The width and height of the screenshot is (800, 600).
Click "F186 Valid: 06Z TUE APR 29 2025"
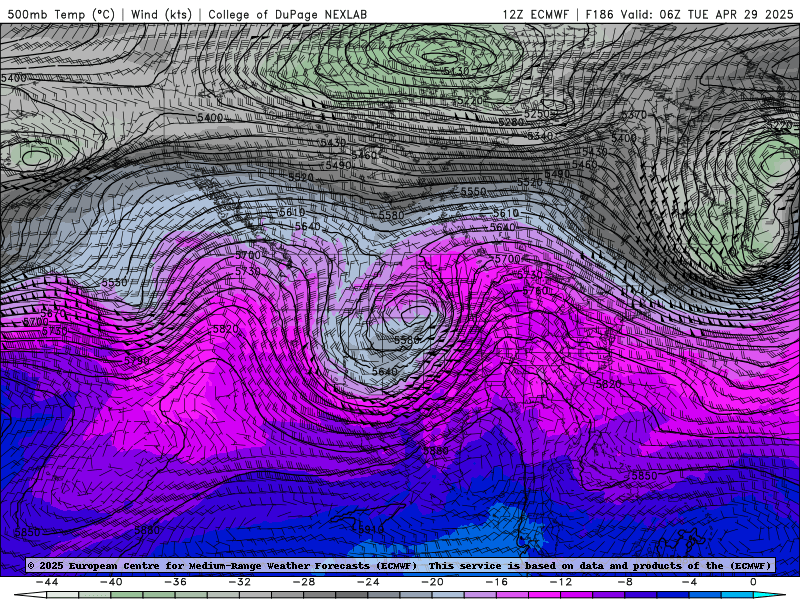click(689, 14)
